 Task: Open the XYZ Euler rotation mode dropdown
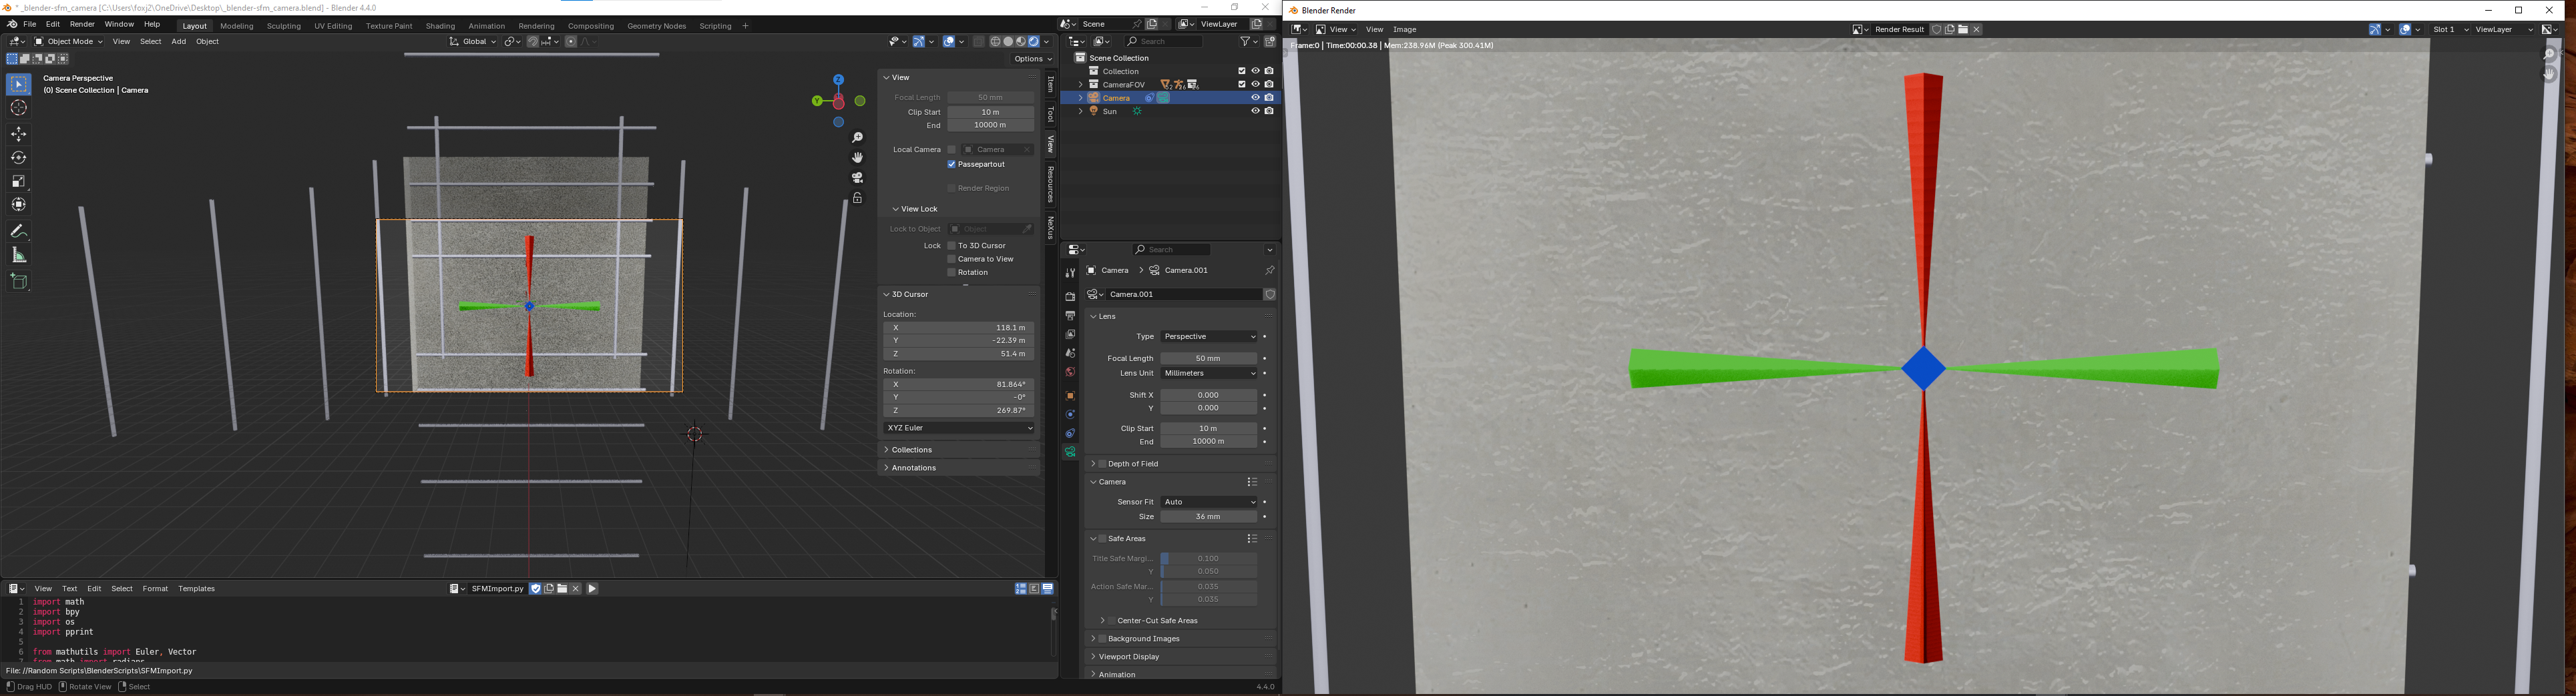[960, 429]
